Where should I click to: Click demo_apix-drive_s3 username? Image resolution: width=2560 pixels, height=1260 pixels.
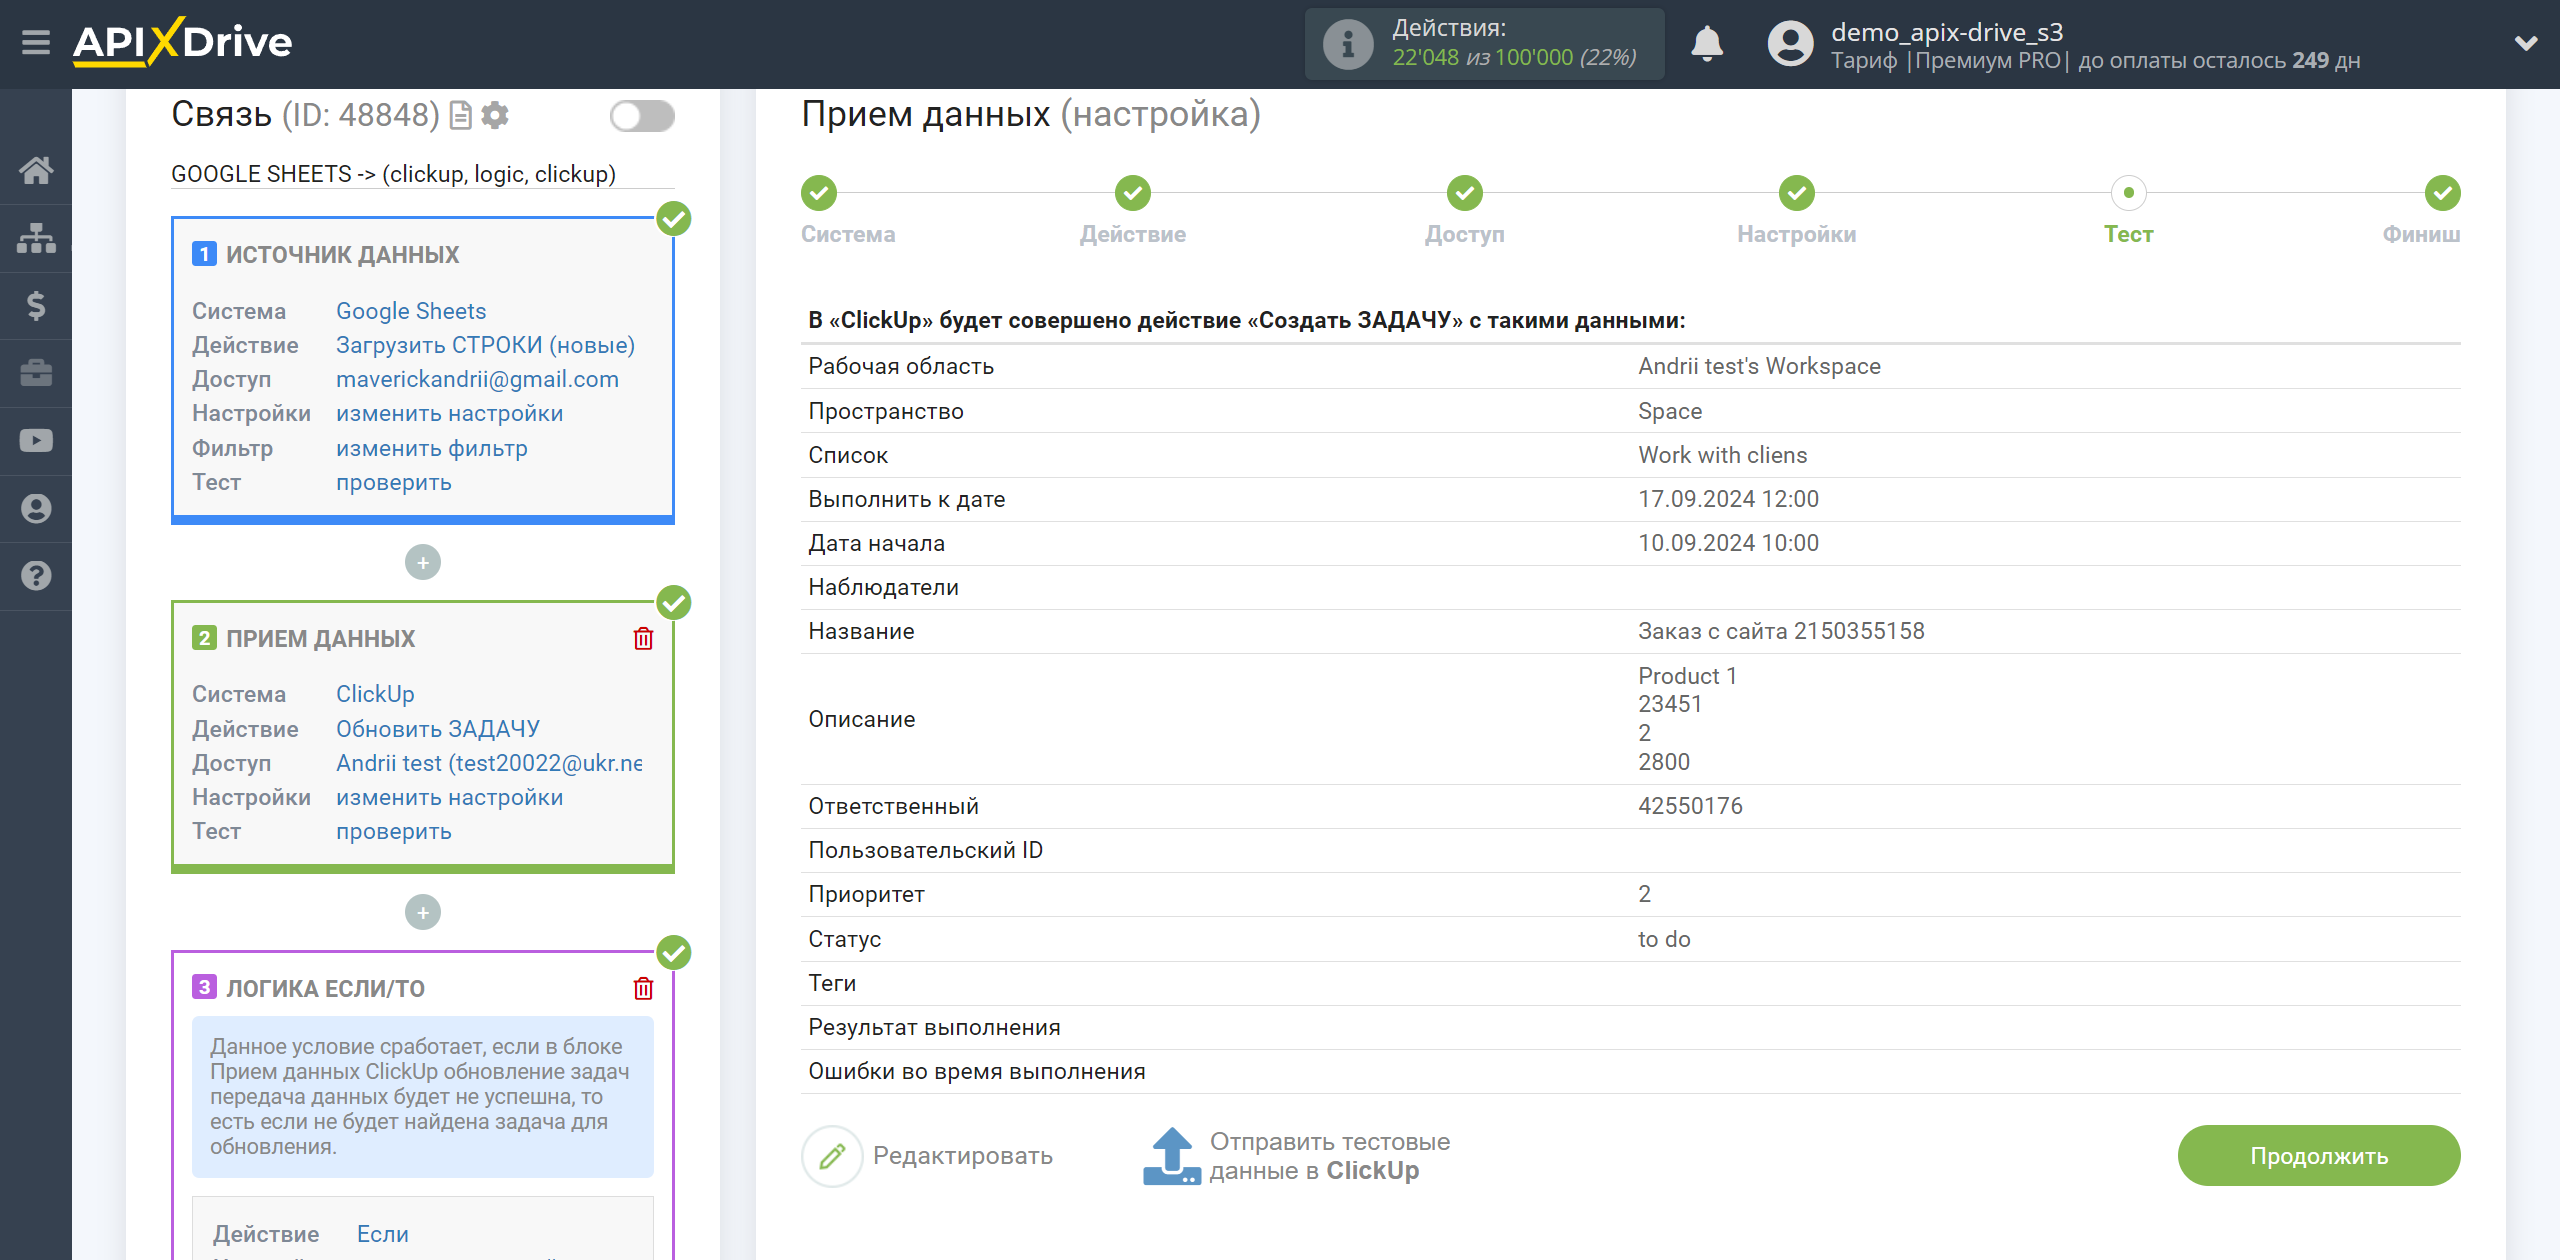pos(1946,32)
